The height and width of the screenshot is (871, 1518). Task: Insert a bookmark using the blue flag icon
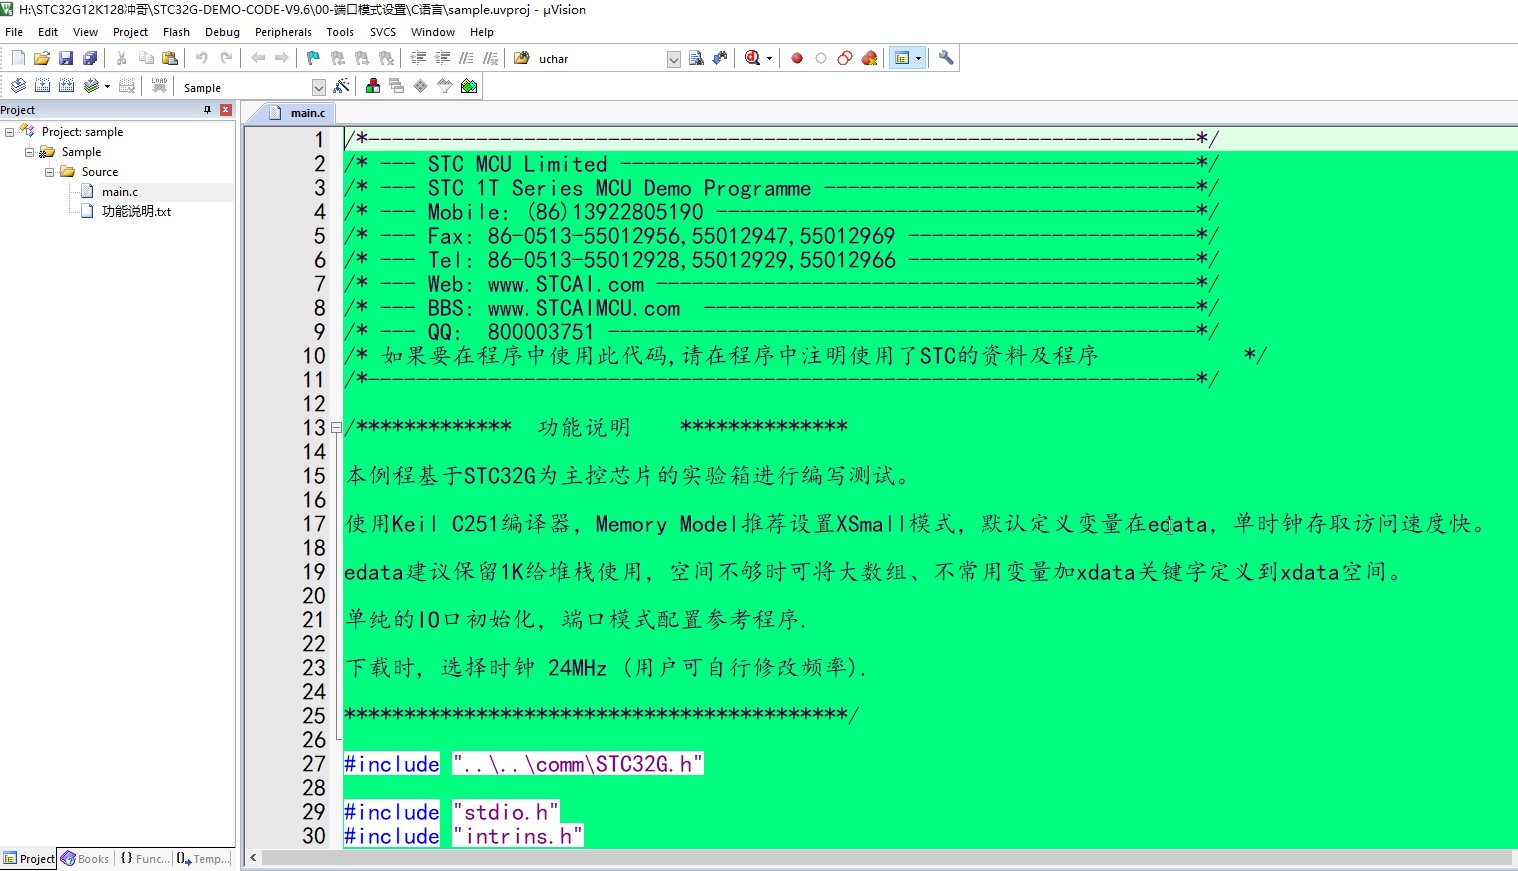click(313, 58)
